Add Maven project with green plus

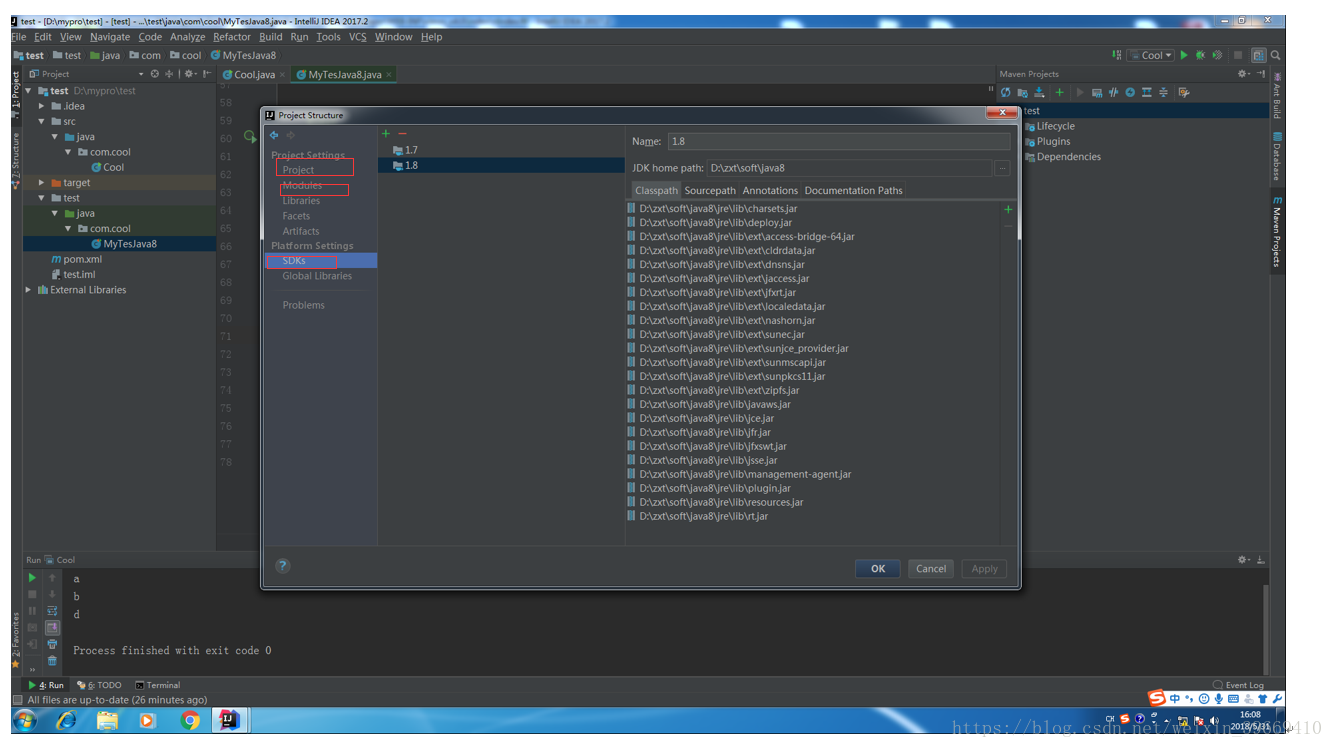(x=1059, y=92)
